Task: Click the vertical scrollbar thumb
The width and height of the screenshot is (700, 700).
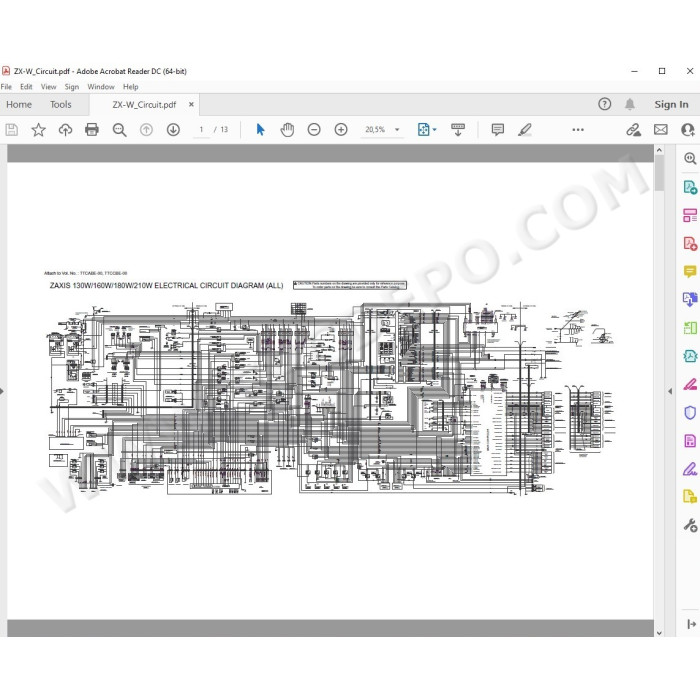Action: 659,173
